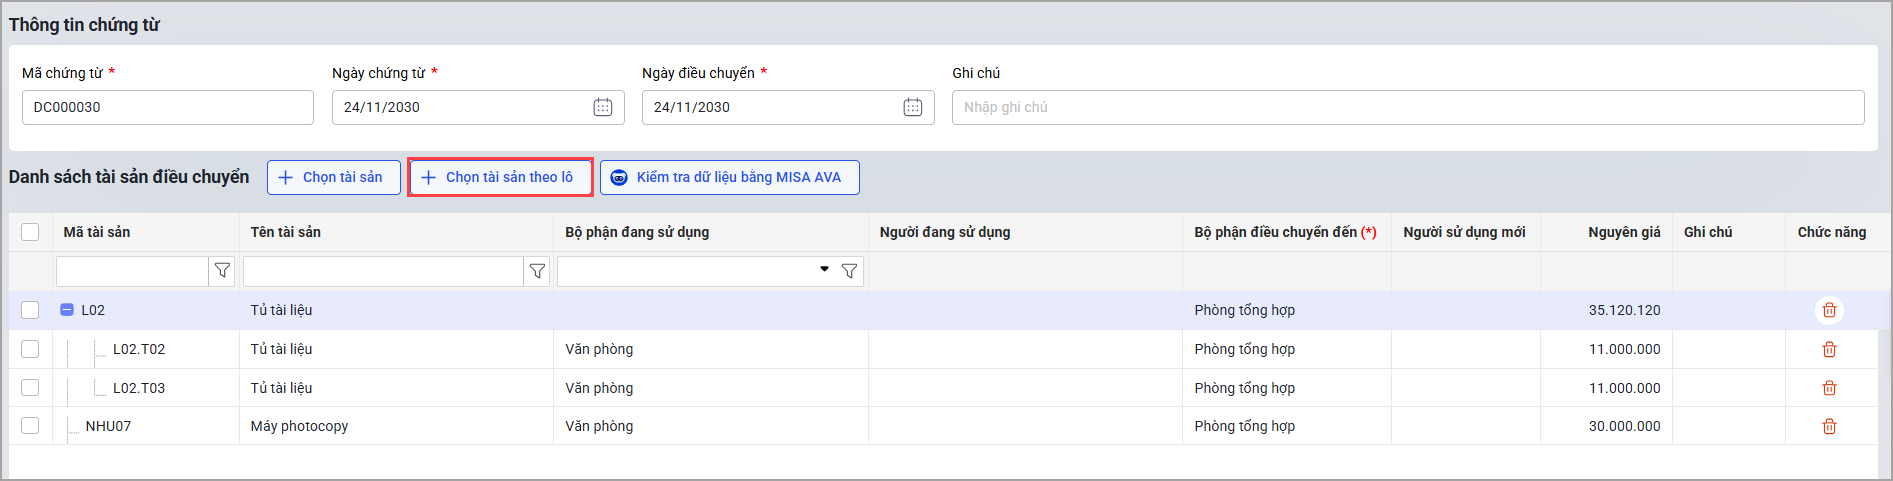Delete the NHU07 Máy photocopy row
1893x481 pixels.
coord(1829,426)
